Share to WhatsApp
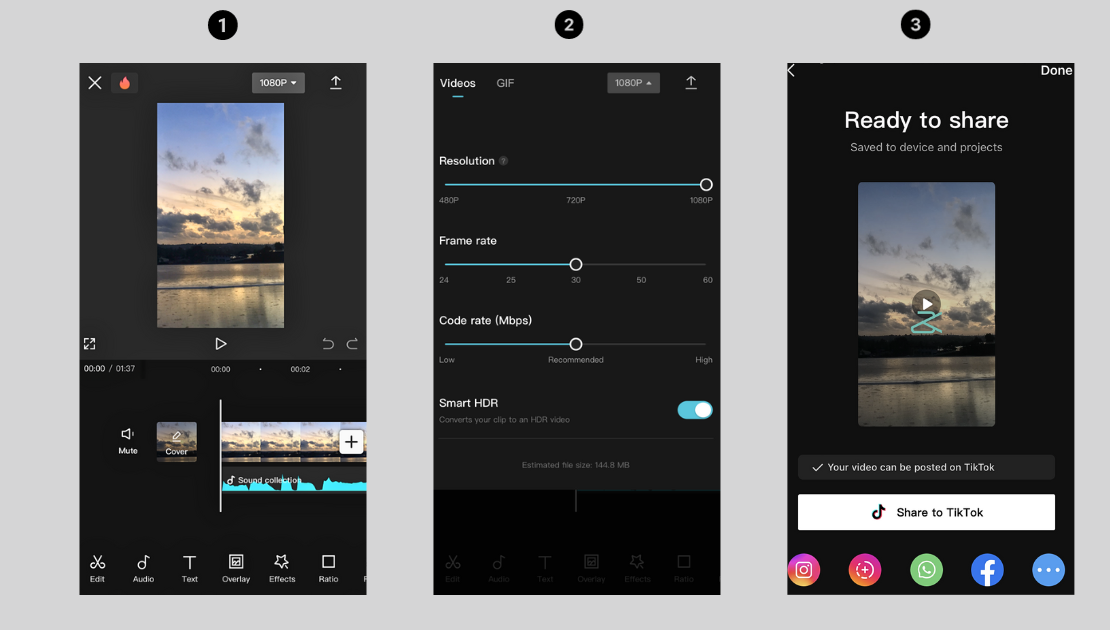 (x=926, y=570)
